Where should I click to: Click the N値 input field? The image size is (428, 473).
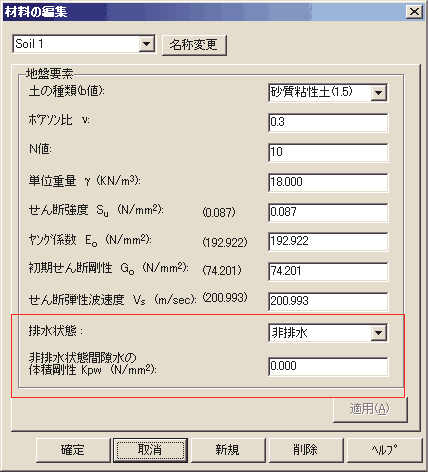(x=328, y=153)
